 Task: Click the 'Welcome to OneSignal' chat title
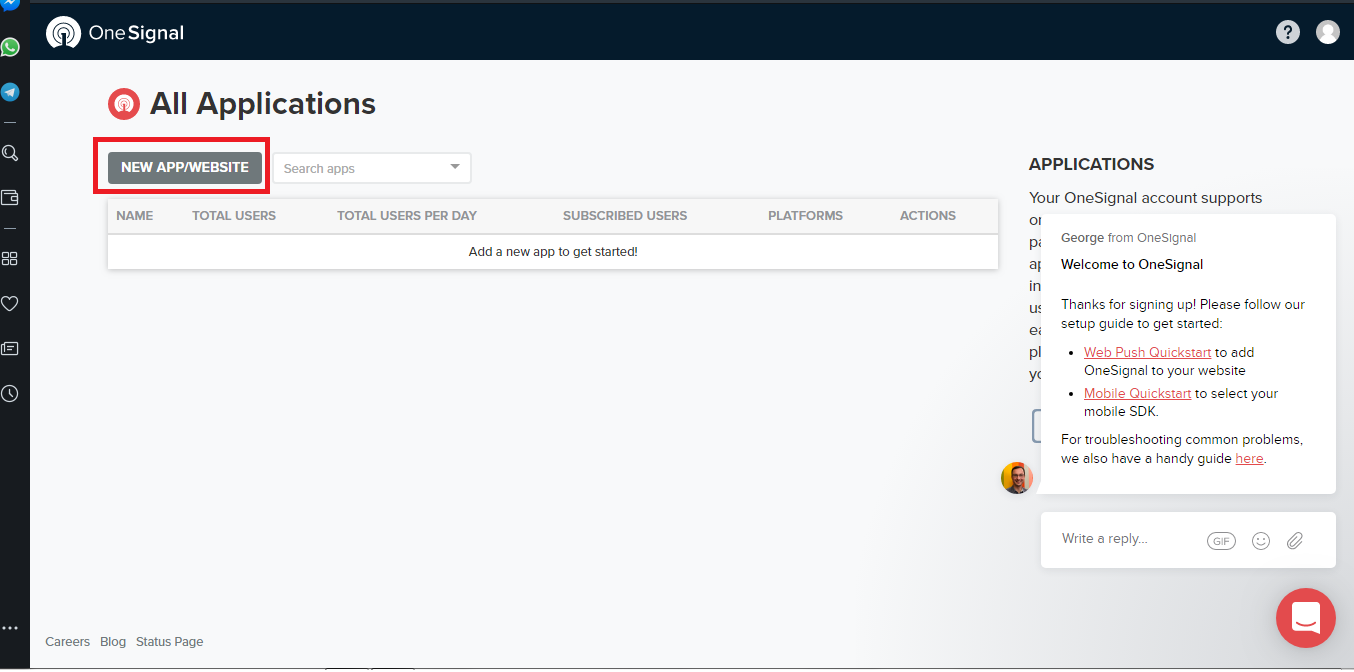point(1132,265)
